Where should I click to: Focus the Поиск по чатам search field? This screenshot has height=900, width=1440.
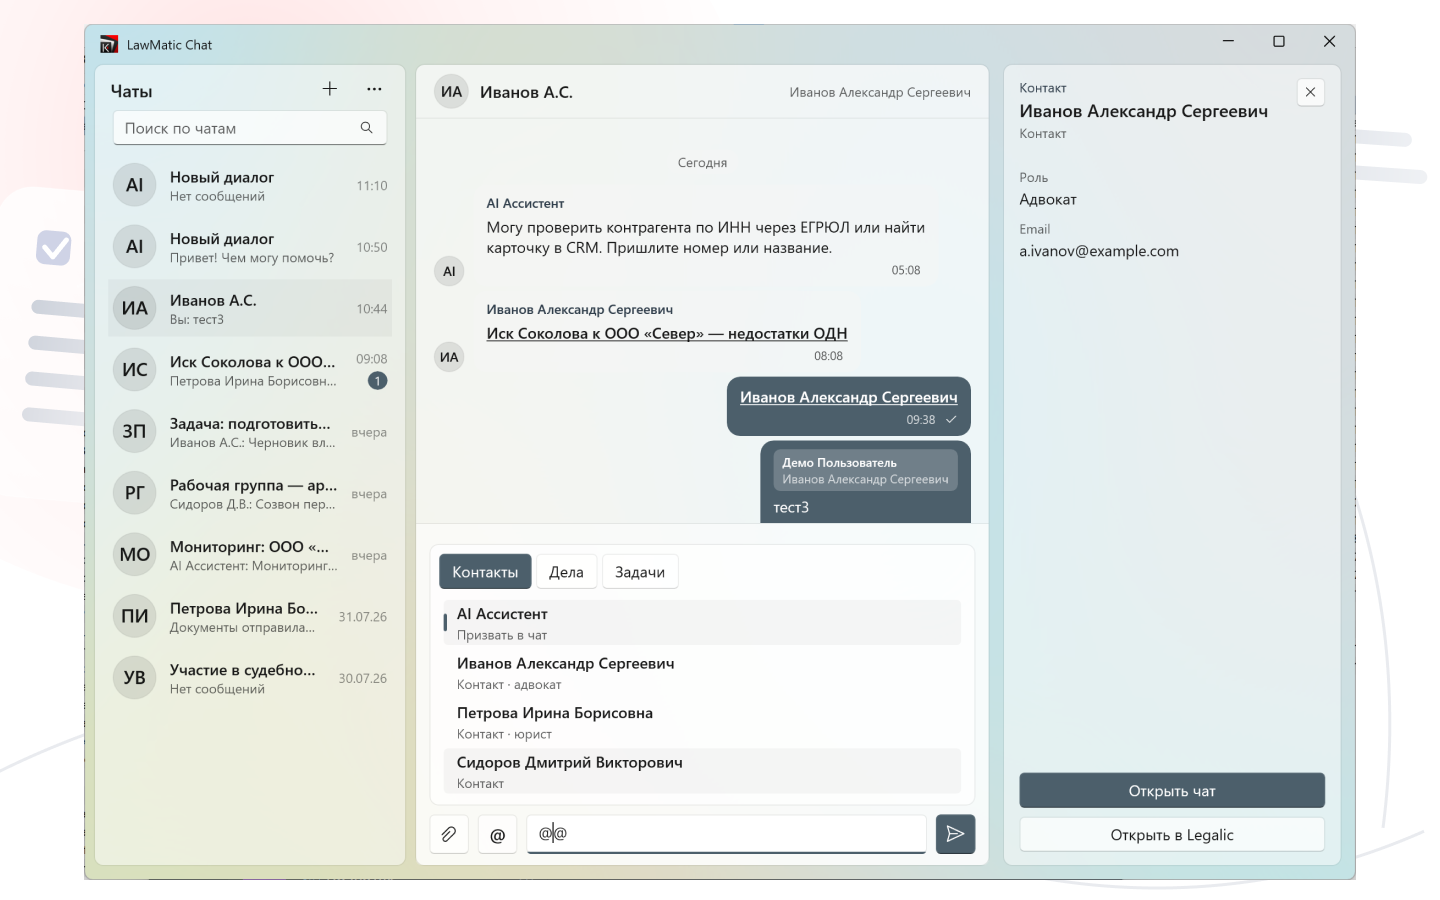point(249,128)
